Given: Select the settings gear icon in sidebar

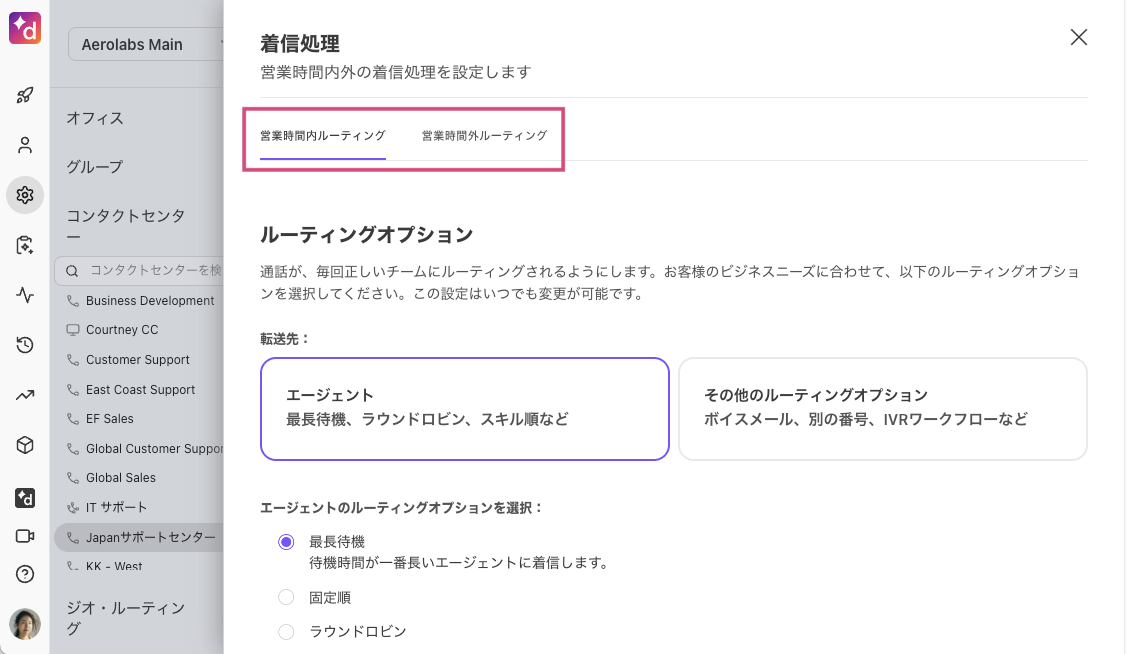Looking at the screenshot, I should (x=24, y=195).
